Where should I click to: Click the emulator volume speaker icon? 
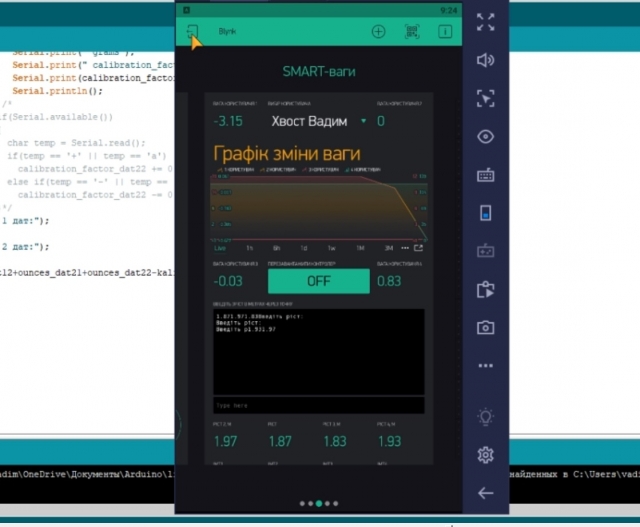click(x=485, y=60)
